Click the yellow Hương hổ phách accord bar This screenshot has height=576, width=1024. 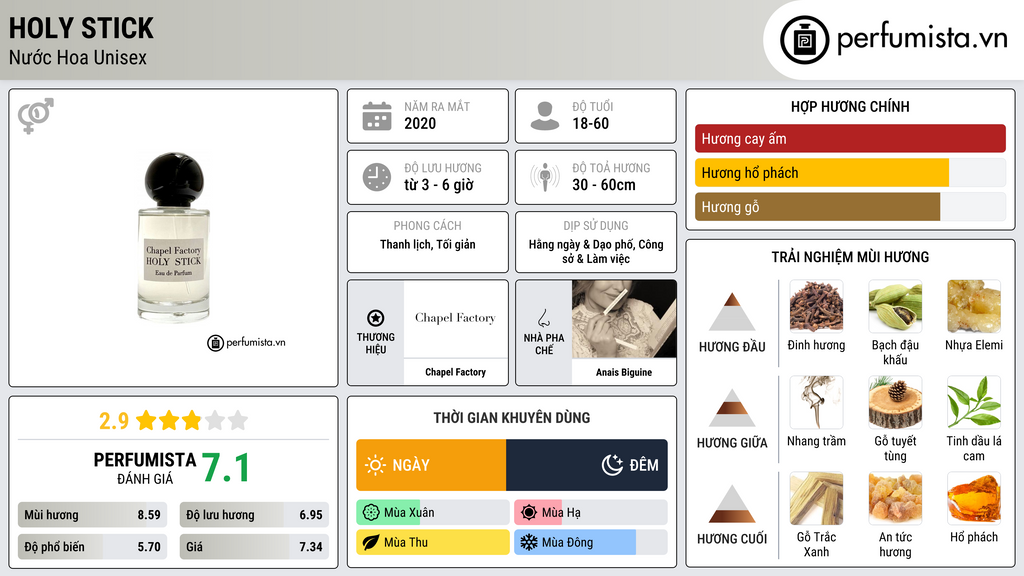[x=822, y=173]
